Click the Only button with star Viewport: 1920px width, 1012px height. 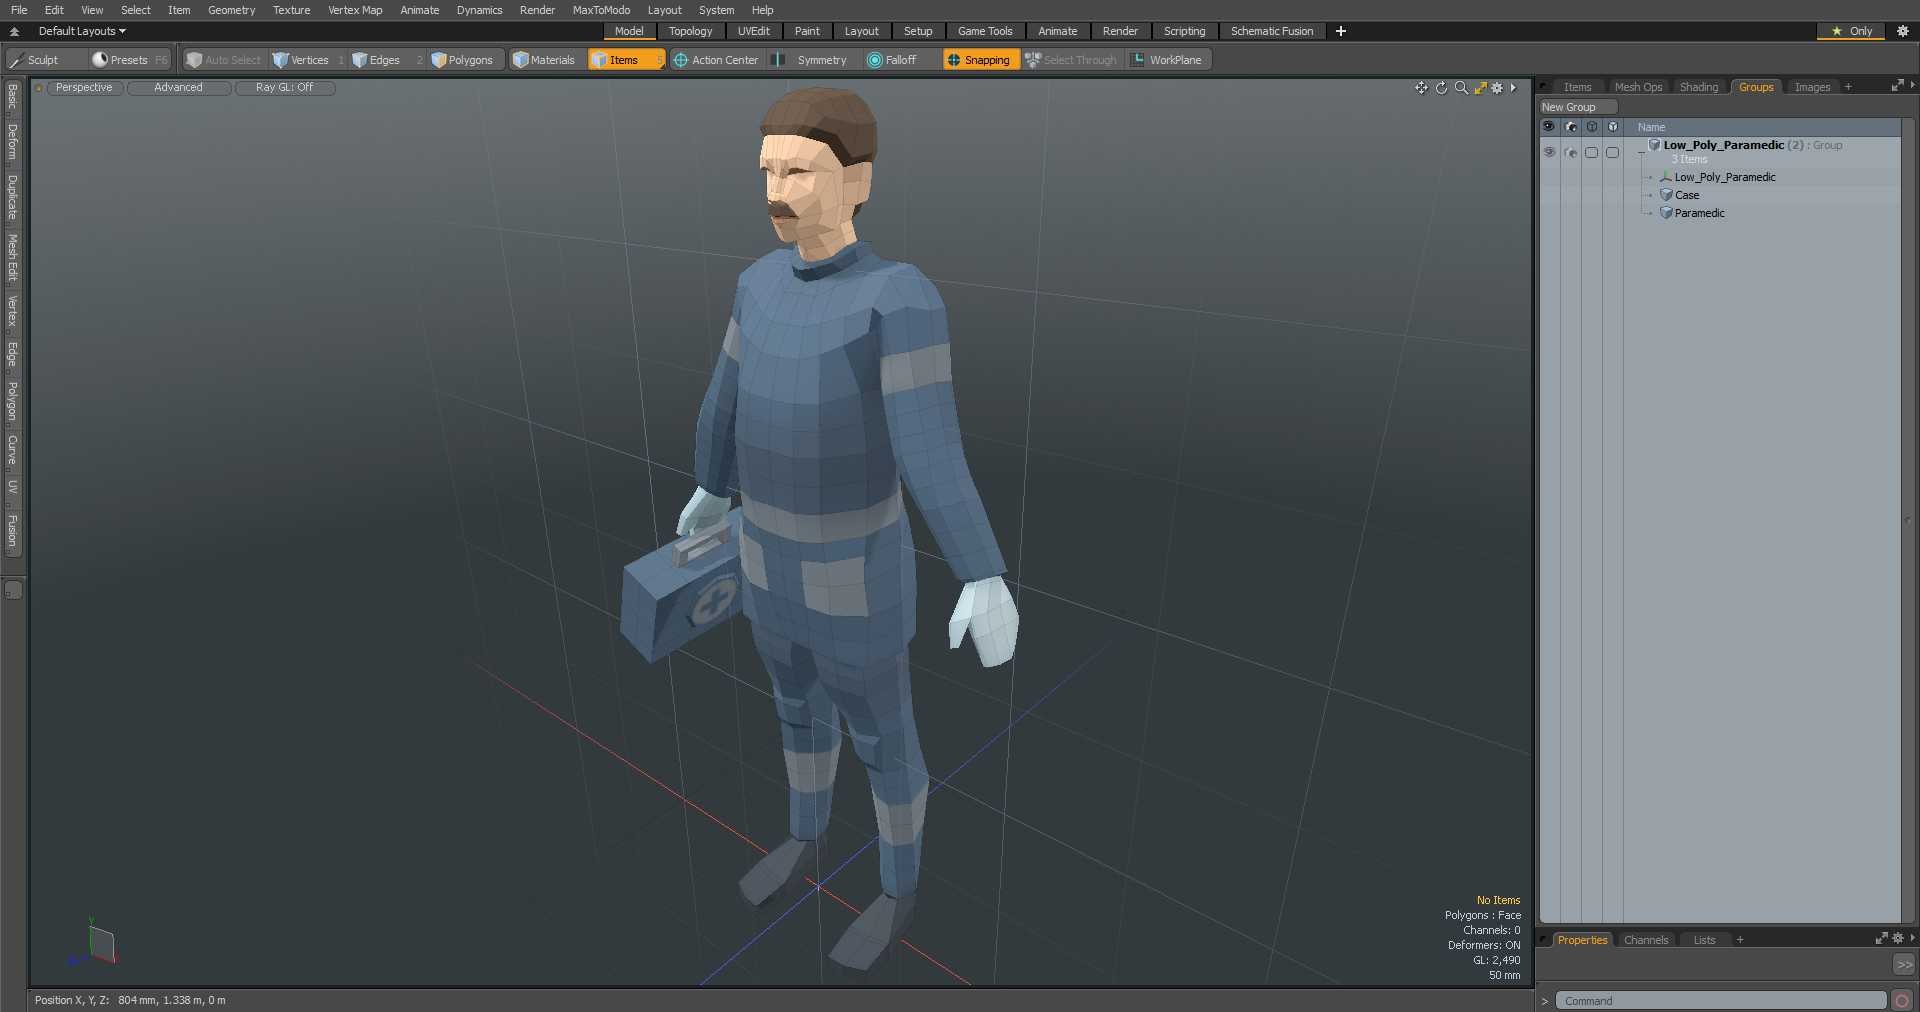(x=1851, y=31)
